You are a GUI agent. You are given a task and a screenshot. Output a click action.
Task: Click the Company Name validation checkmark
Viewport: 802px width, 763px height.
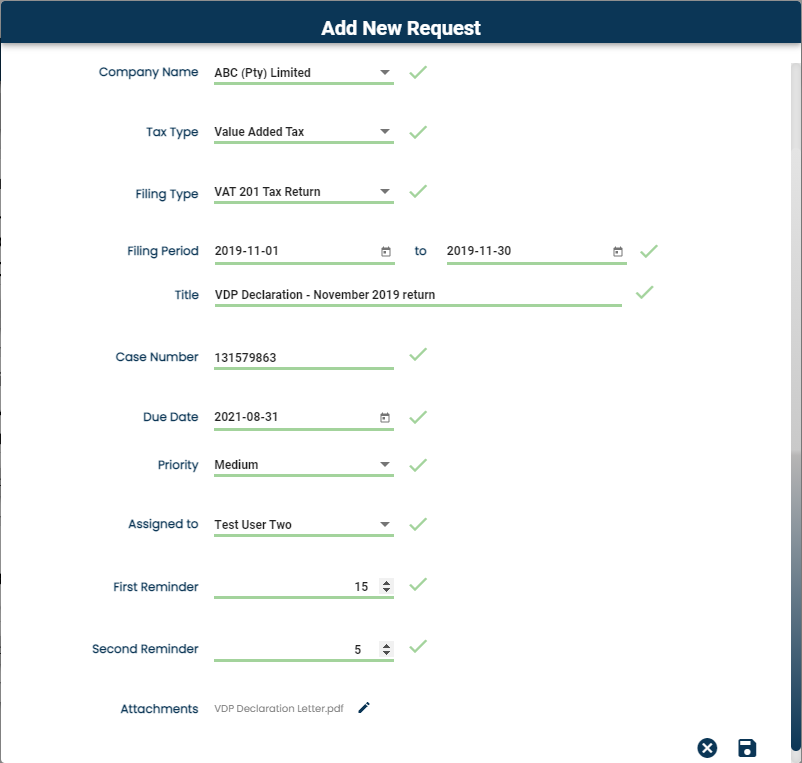(418, 72)
